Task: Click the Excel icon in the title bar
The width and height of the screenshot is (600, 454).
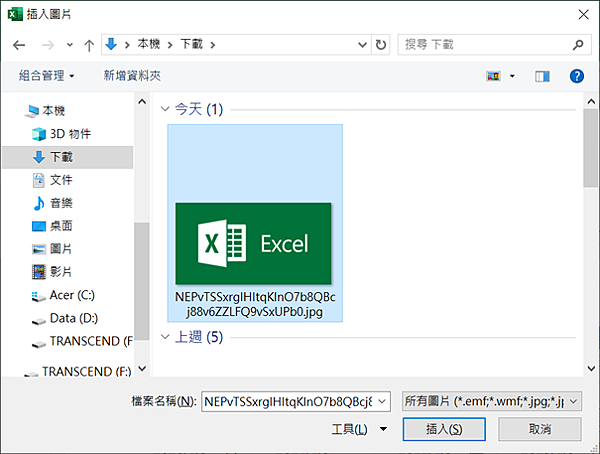Action: point(15,14)
